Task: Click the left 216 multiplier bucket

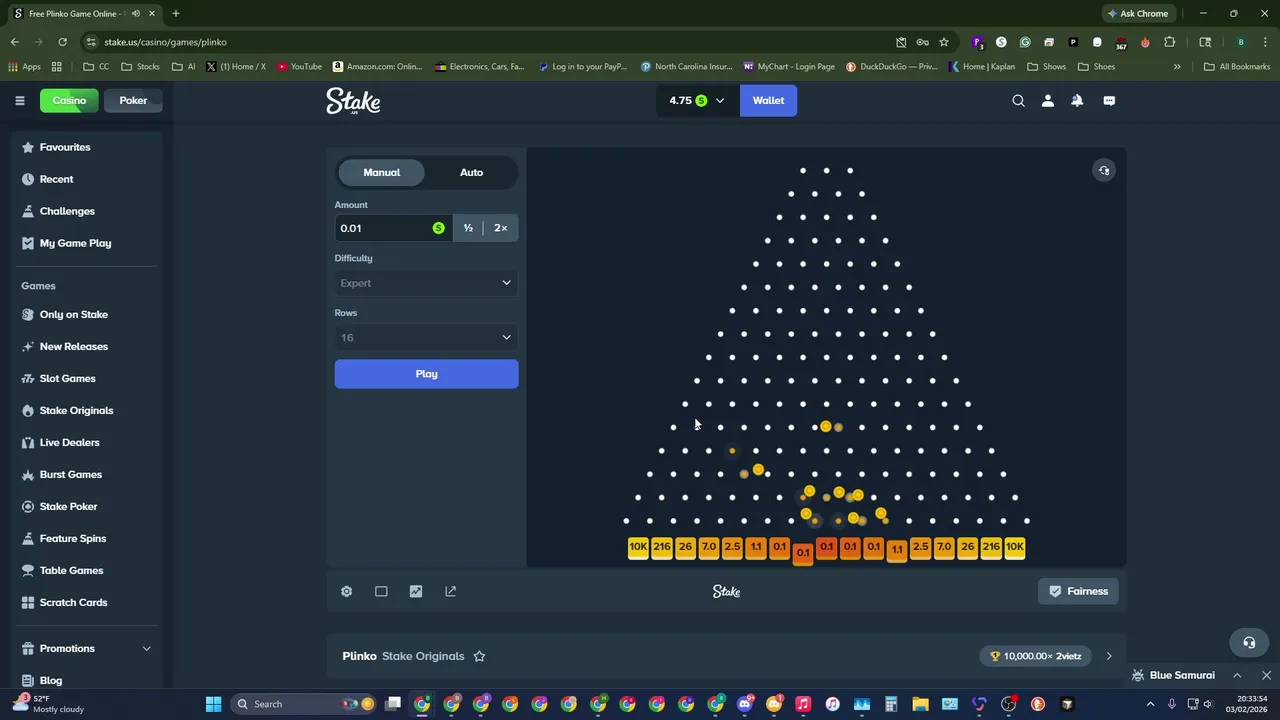Action: point(662,547)
